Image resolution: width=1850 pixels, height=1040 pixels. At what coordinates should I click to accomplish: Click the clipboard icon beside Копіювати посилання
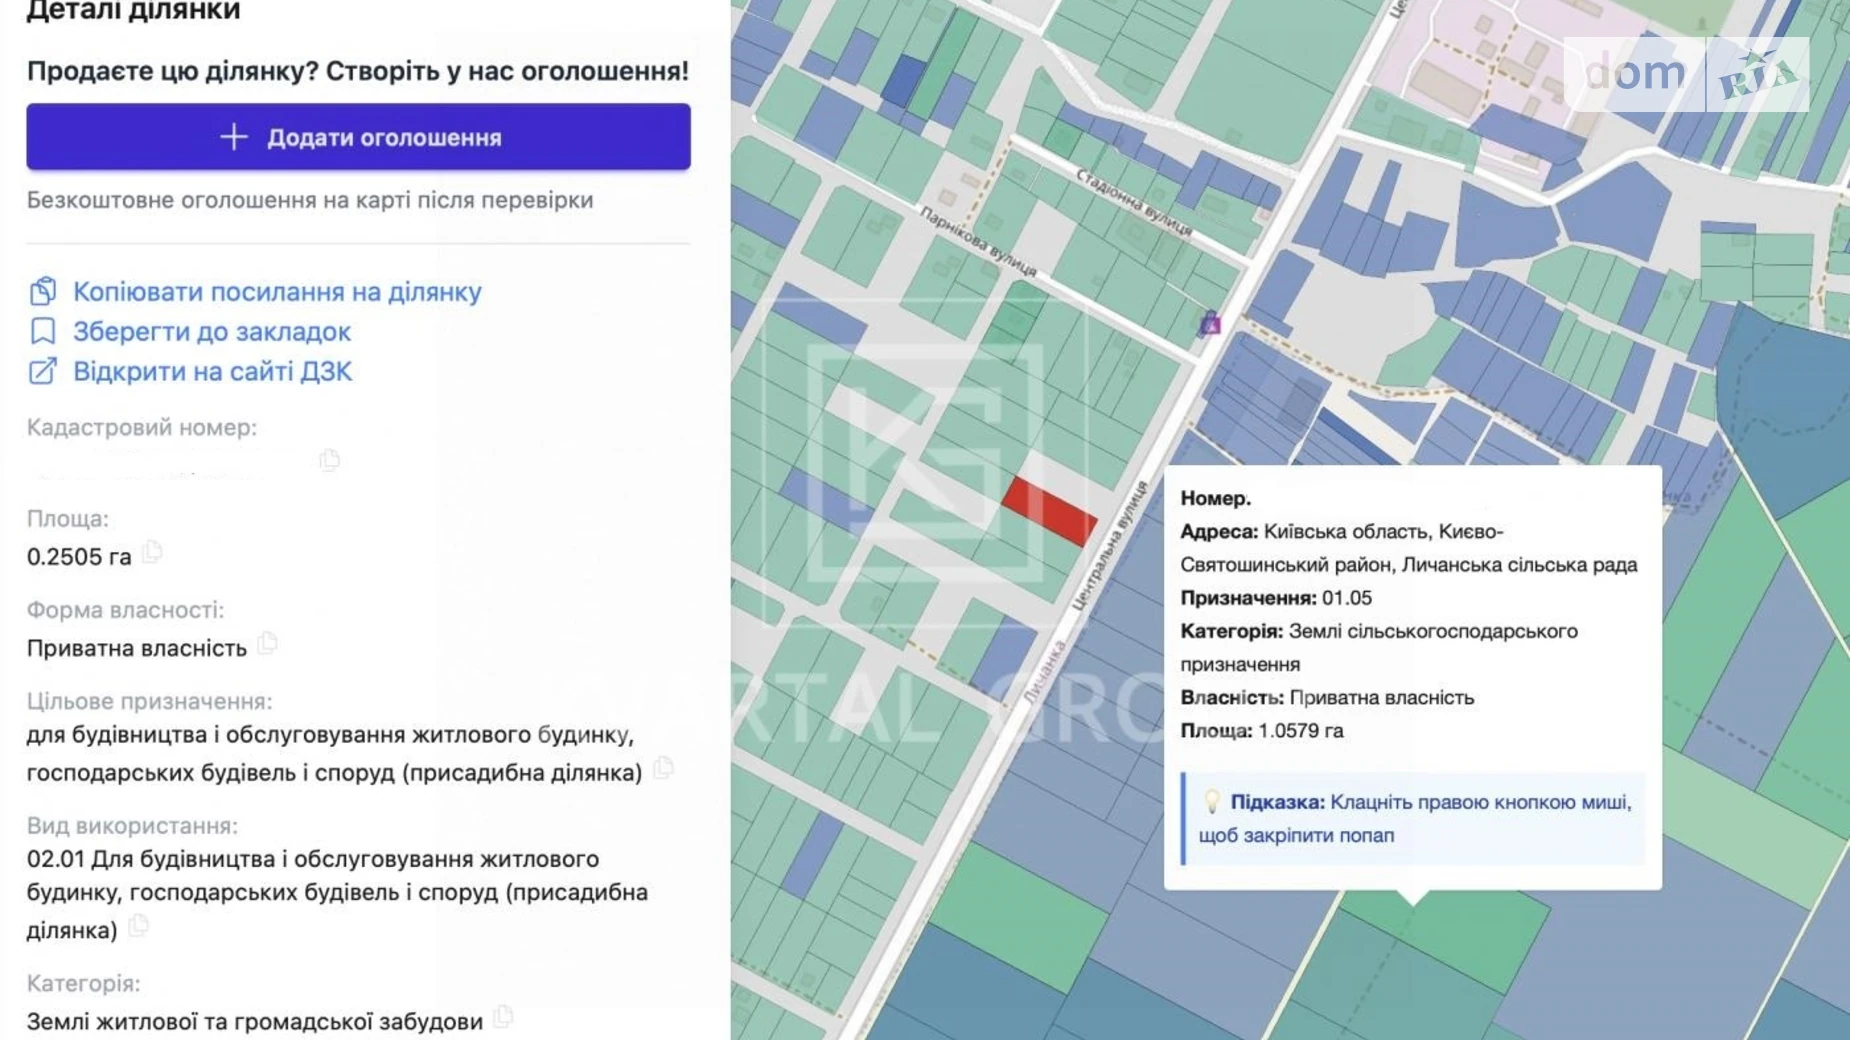tap(43, 292)
